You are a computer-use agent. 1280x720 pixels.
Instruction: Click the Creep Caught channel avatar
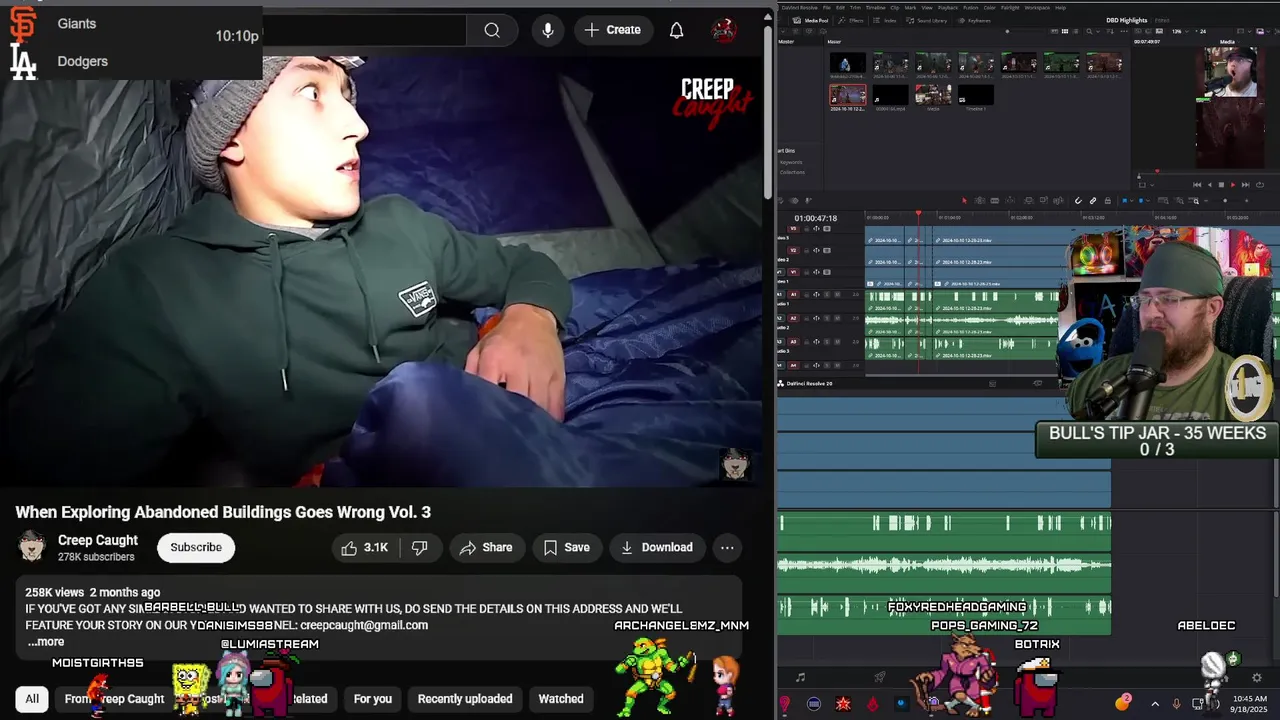pyautogui.click(x=32, y=547)
